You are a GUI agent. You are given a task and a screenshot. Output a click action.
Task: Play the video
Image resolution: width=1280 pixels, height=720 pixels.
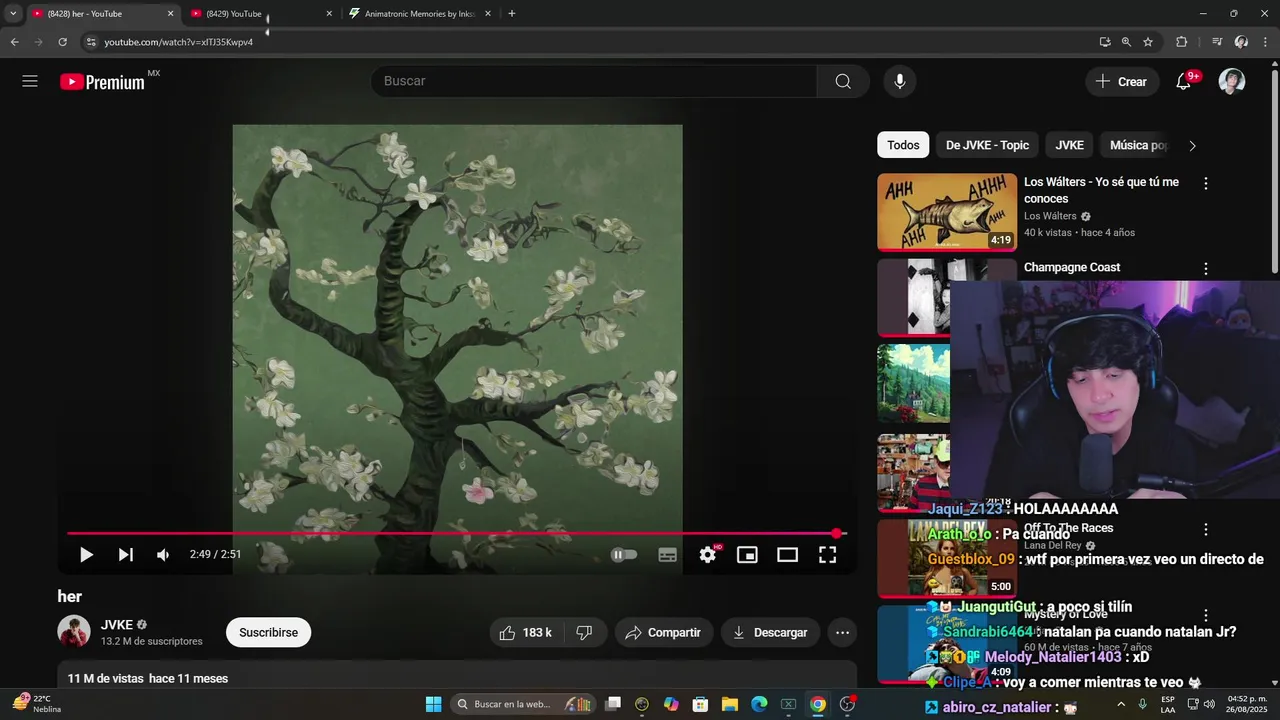[x=86, y=555]
